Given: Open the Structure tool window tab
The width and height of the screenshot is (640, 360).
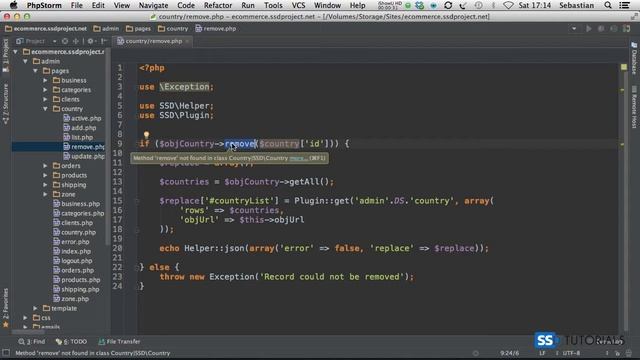Looking at the screenshot, I should click(6, 104).
